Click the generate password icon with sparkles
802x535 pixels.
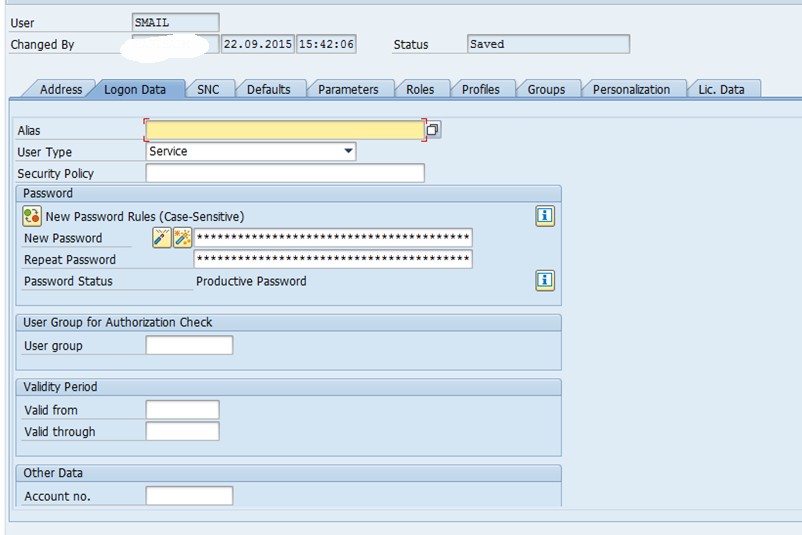183,238
